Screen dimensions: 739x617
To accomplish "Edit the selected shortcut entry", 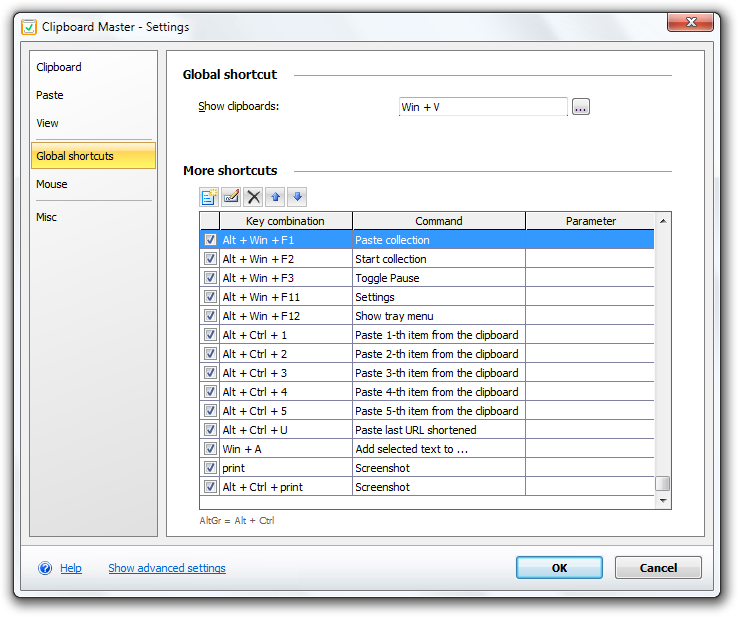I will click(231, 197).
